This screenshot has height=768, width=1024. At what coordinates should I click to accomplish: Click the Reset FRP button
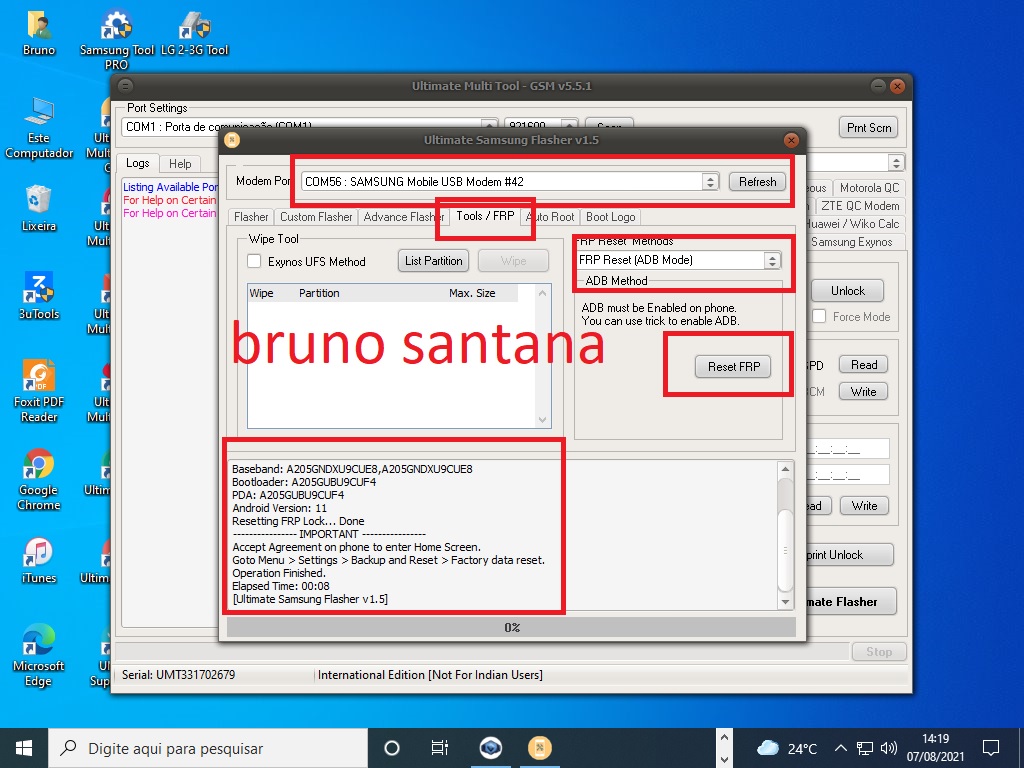[734, 367]
